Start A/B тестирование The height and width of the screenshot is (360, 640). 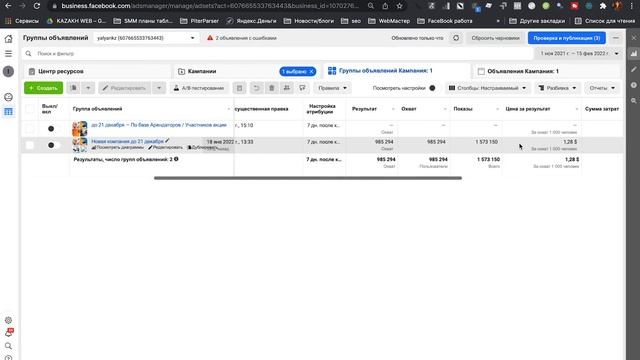coord(199,88)
